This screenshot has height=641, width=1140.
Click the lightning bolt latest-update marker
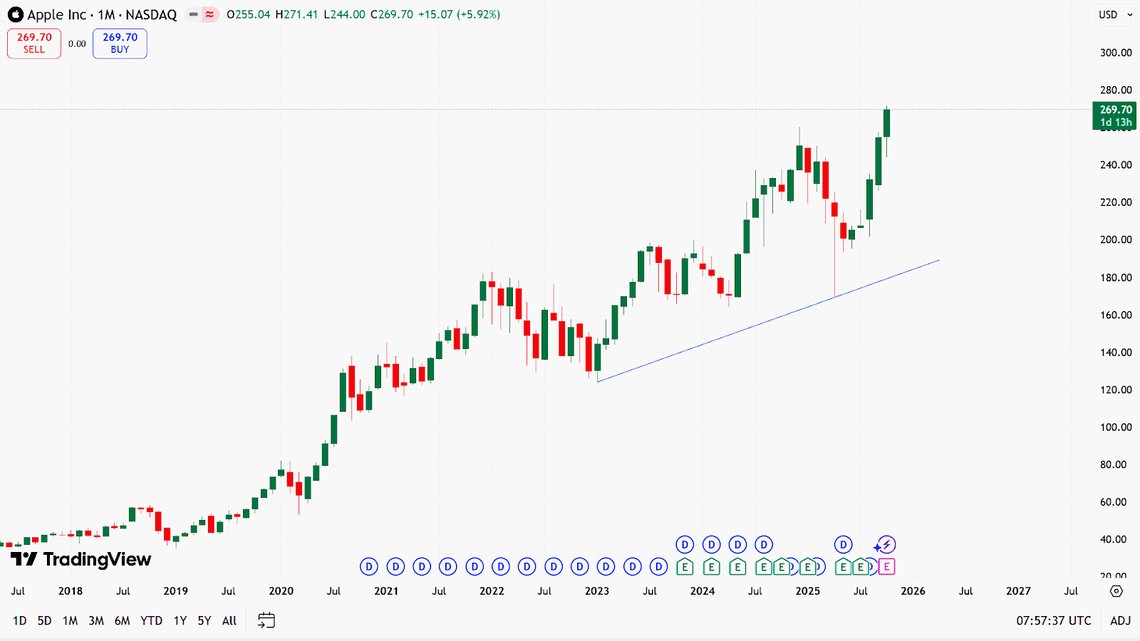click(x=885, y=545)
